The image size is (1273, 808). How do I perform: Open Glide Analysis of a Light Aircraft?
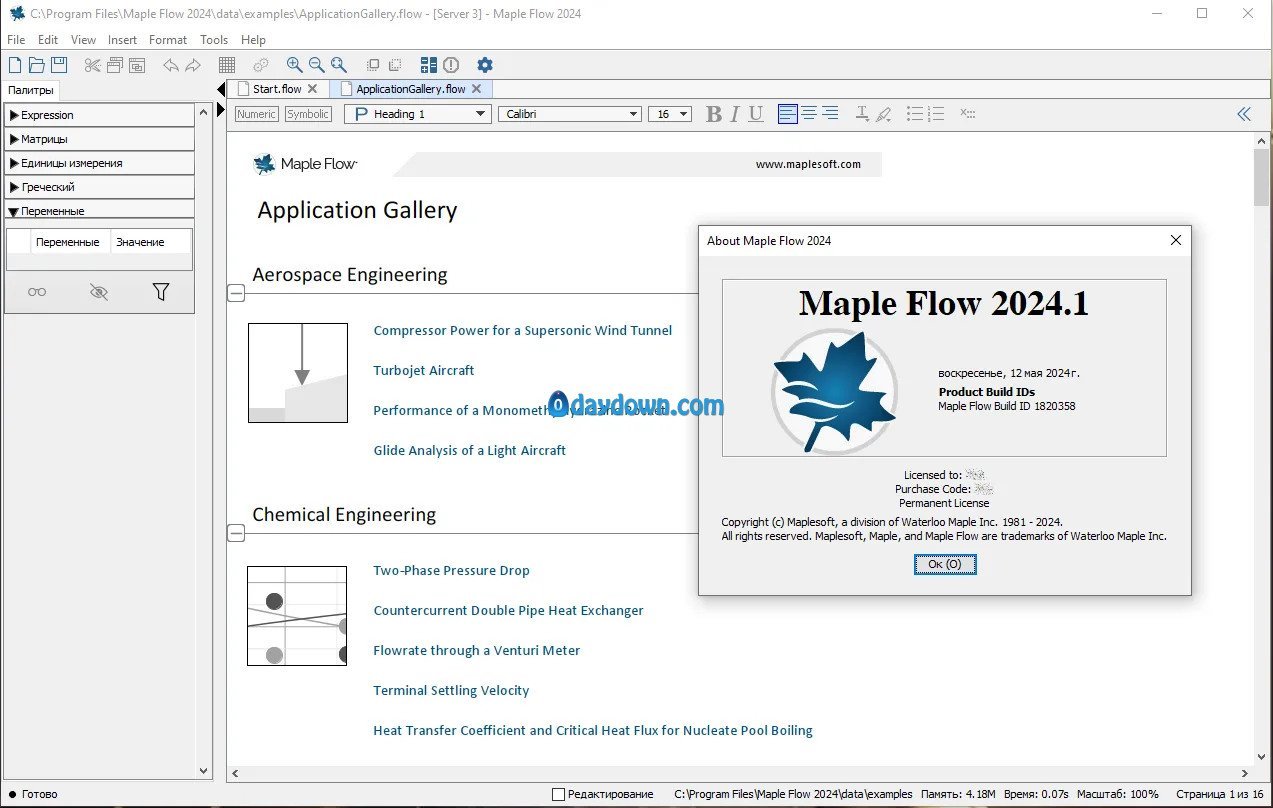[x=469, y=450]
